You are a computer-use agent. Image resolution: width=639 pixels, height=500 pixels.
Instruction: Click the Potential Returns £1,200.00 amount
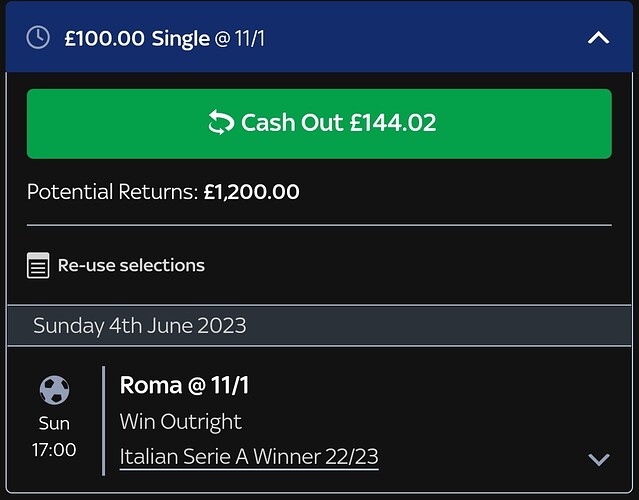(x=251, y=192)
